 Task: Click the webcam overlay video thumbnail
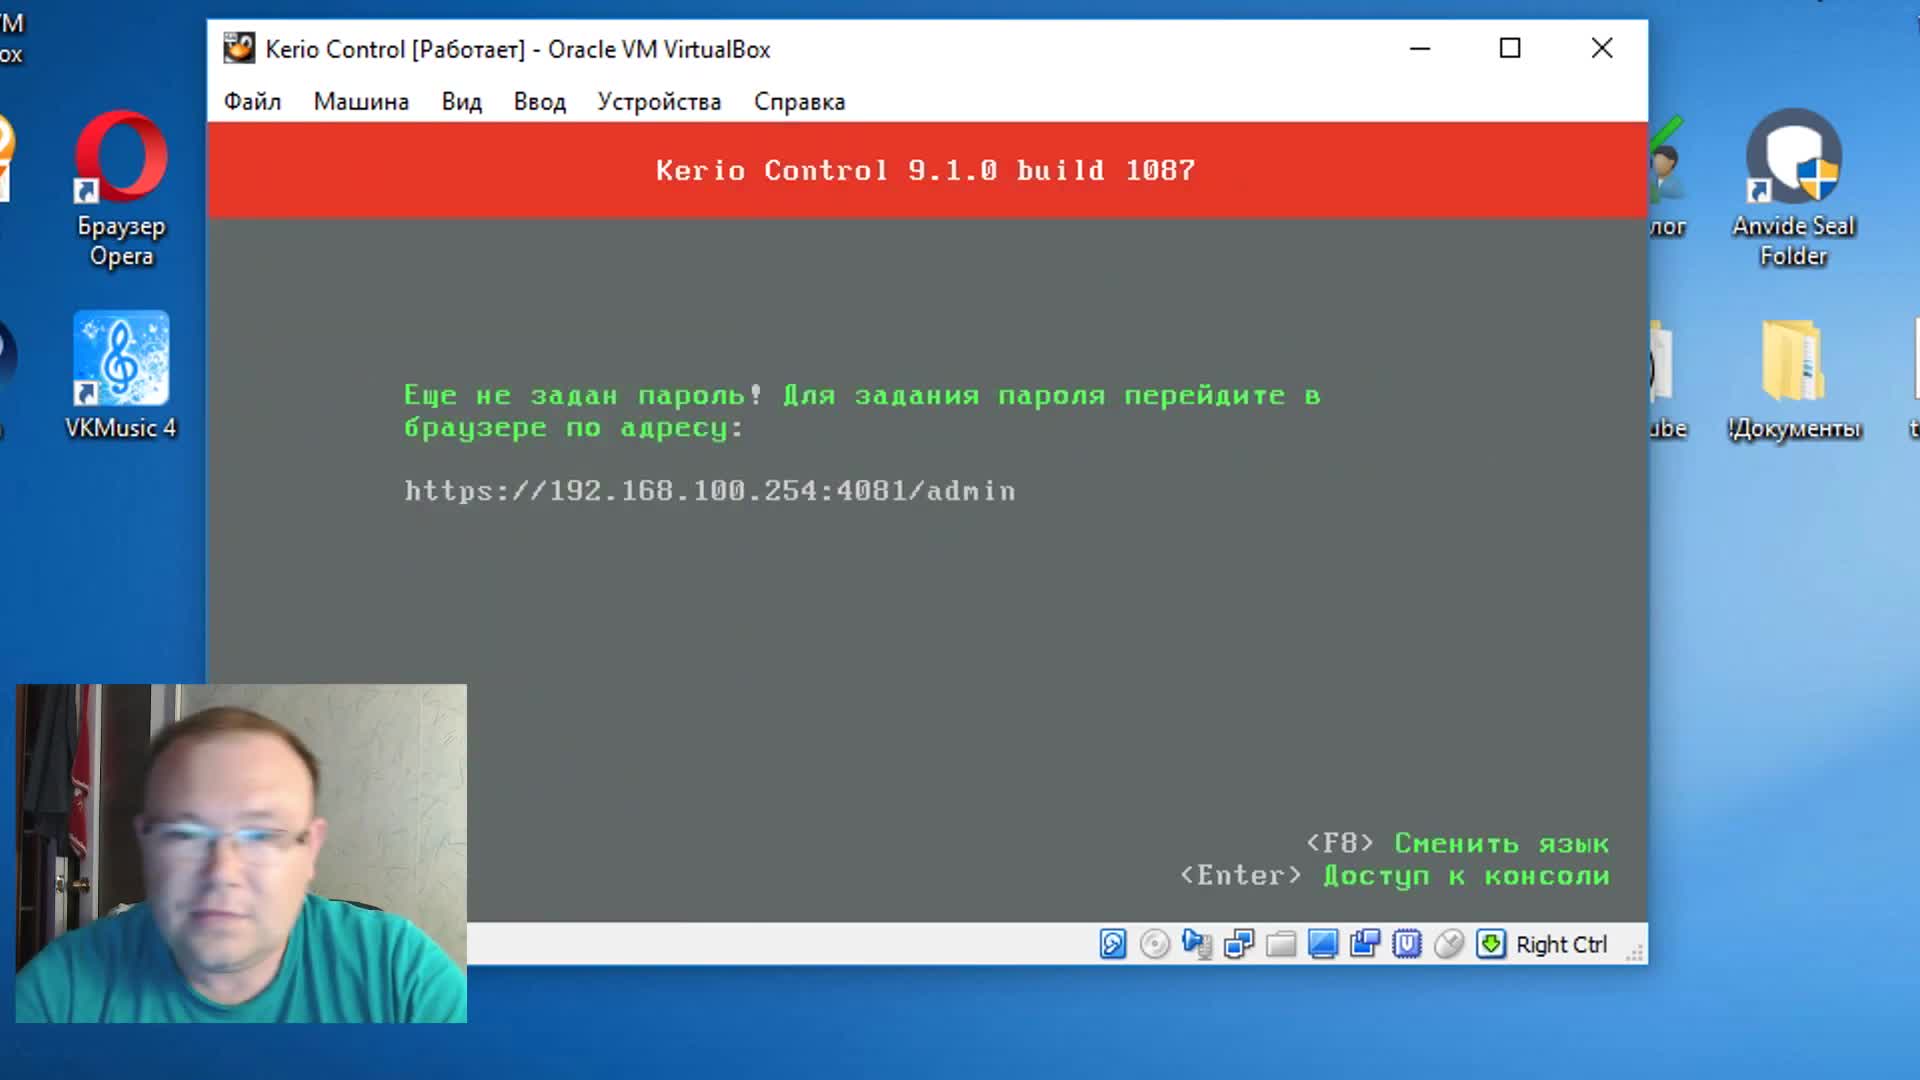click(241, 853)
